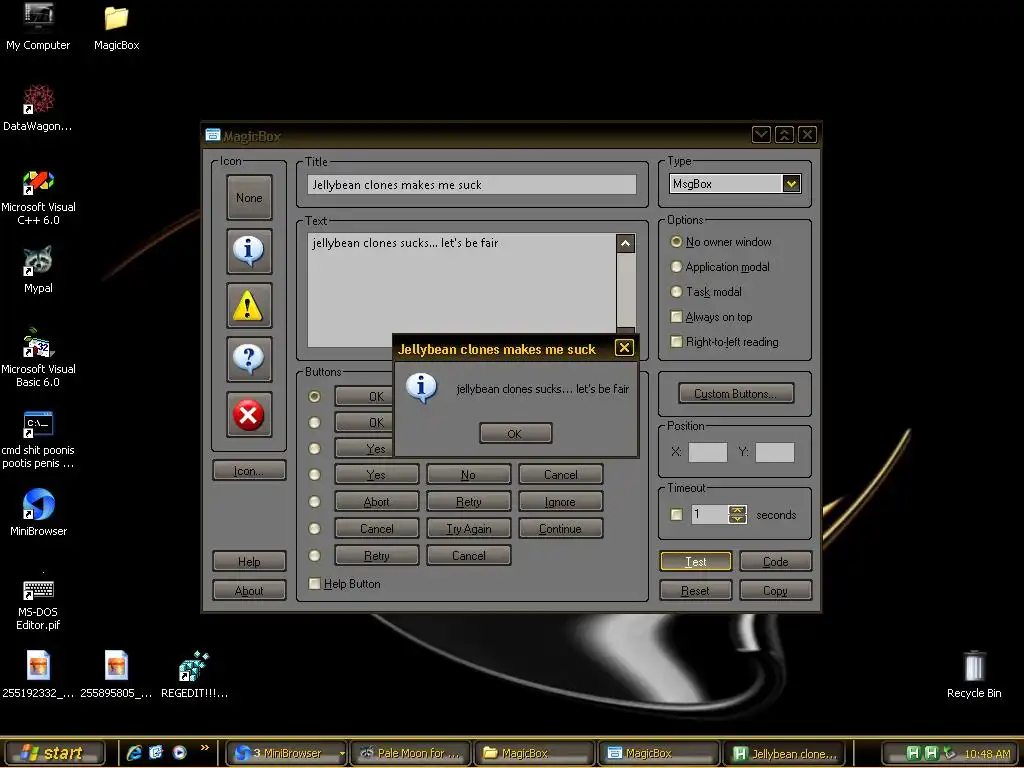Viewport: 1024px width, 768px height.
Task: Click the Position X input field
Action: [x=708, y=452]
